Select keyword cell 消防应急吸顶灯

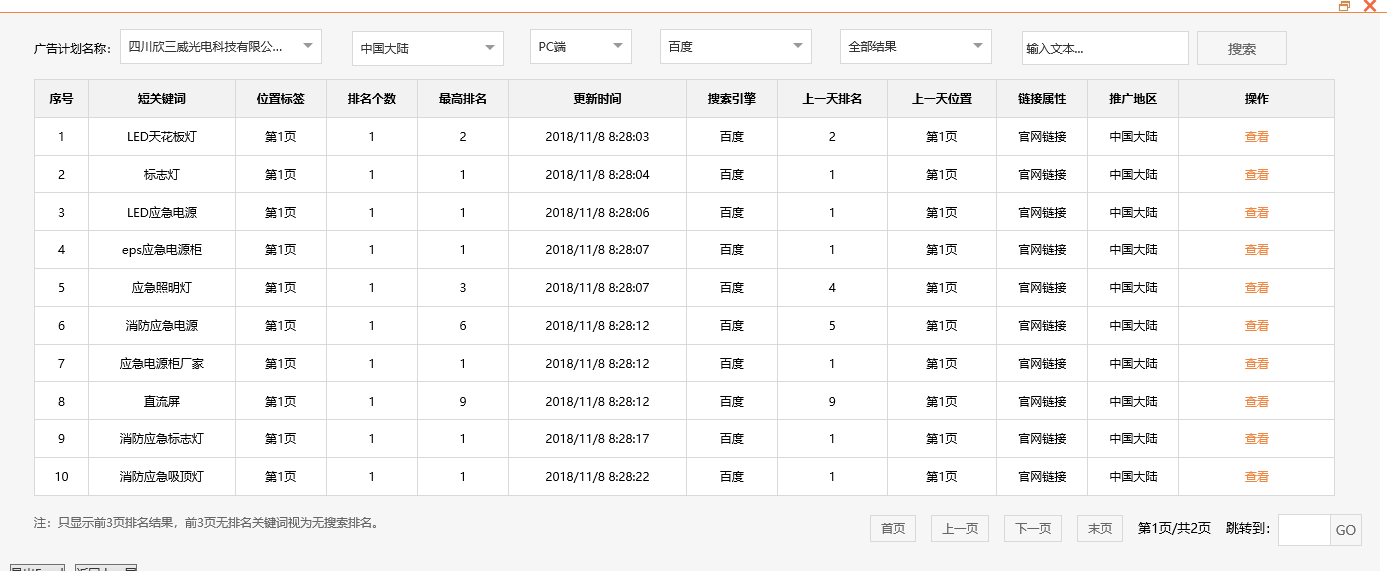coord(162,477)
